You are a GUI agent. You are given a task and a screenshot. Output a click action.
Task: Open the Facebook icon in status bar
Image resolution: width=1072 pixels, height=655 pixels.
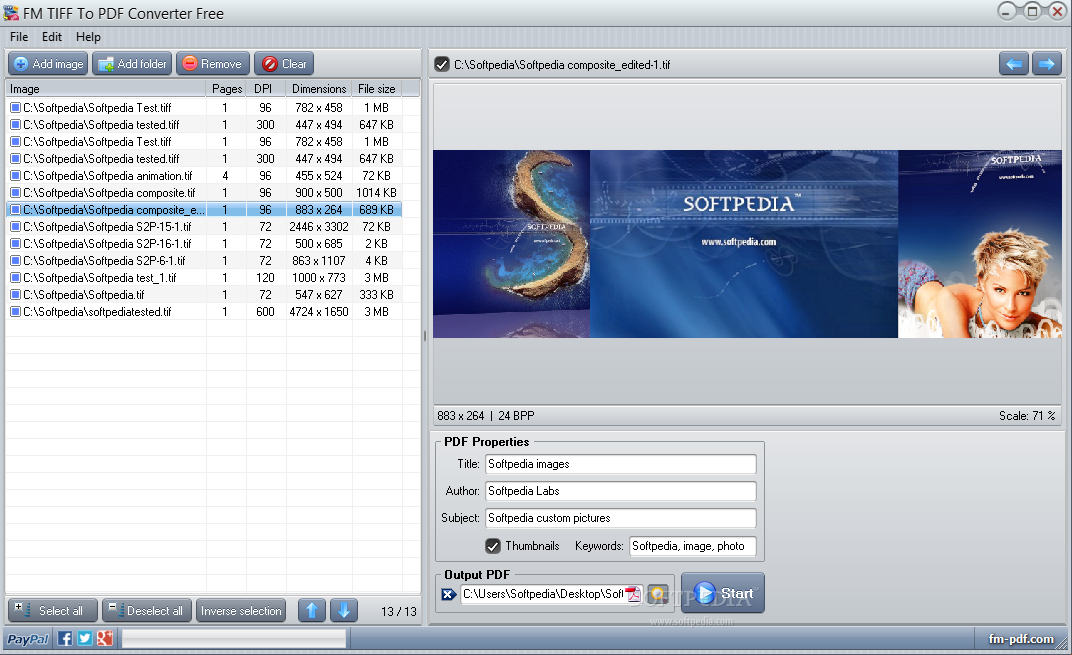coord(65,639)
